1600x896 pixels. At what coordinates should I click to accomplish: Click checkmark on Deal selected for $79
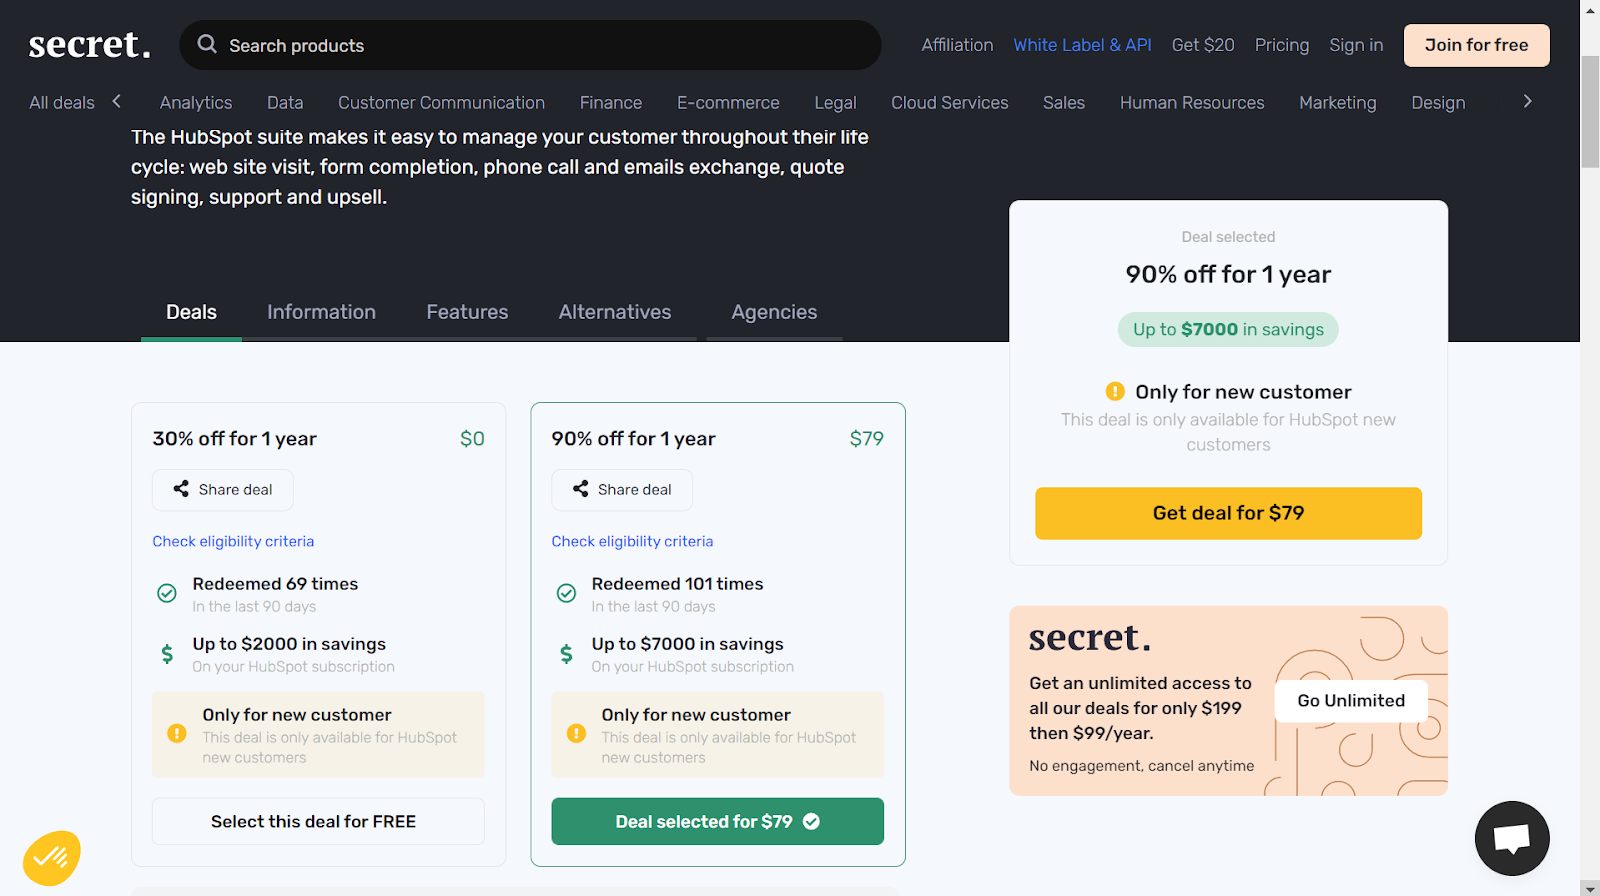812,821
